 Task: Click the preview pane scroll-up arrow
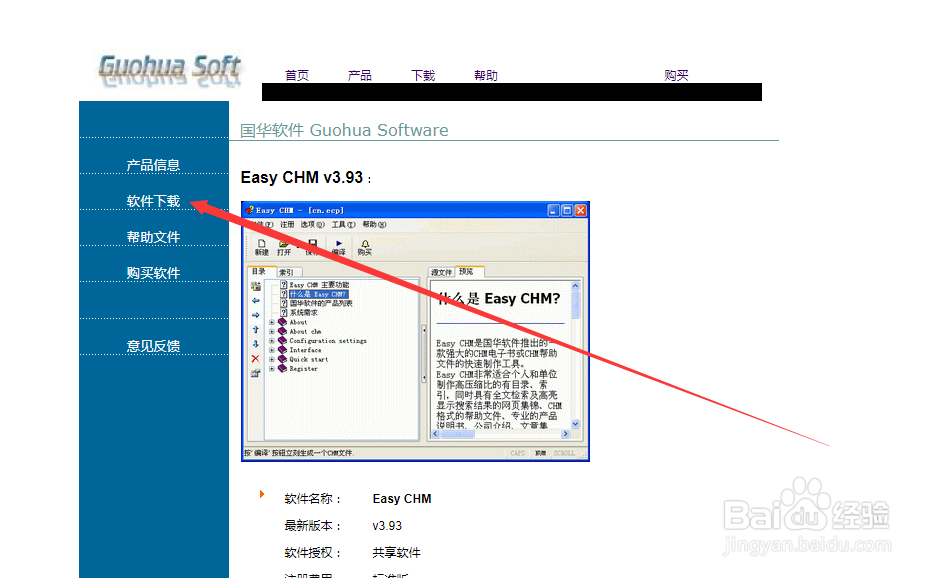pos(576,286)
